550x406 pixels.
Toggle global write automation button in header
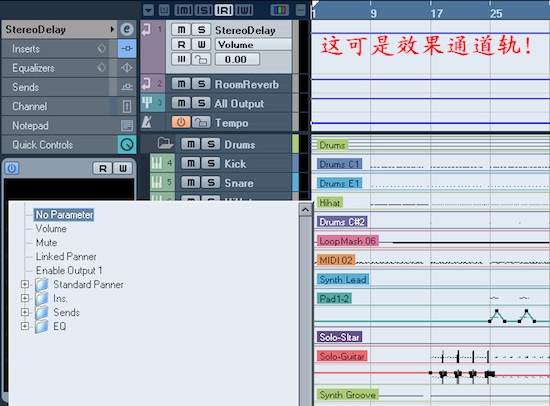(x=244, y=10)
